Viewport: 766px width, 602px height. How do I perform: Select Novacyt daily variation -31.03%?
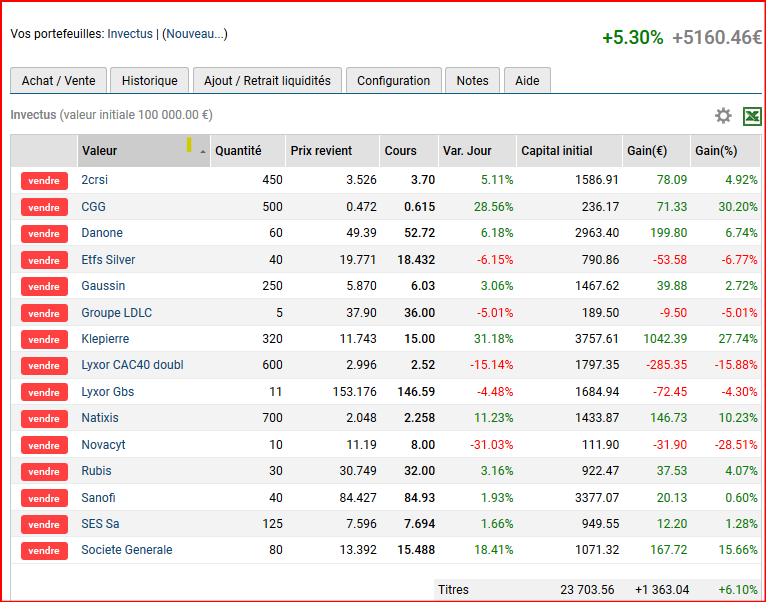491,445
